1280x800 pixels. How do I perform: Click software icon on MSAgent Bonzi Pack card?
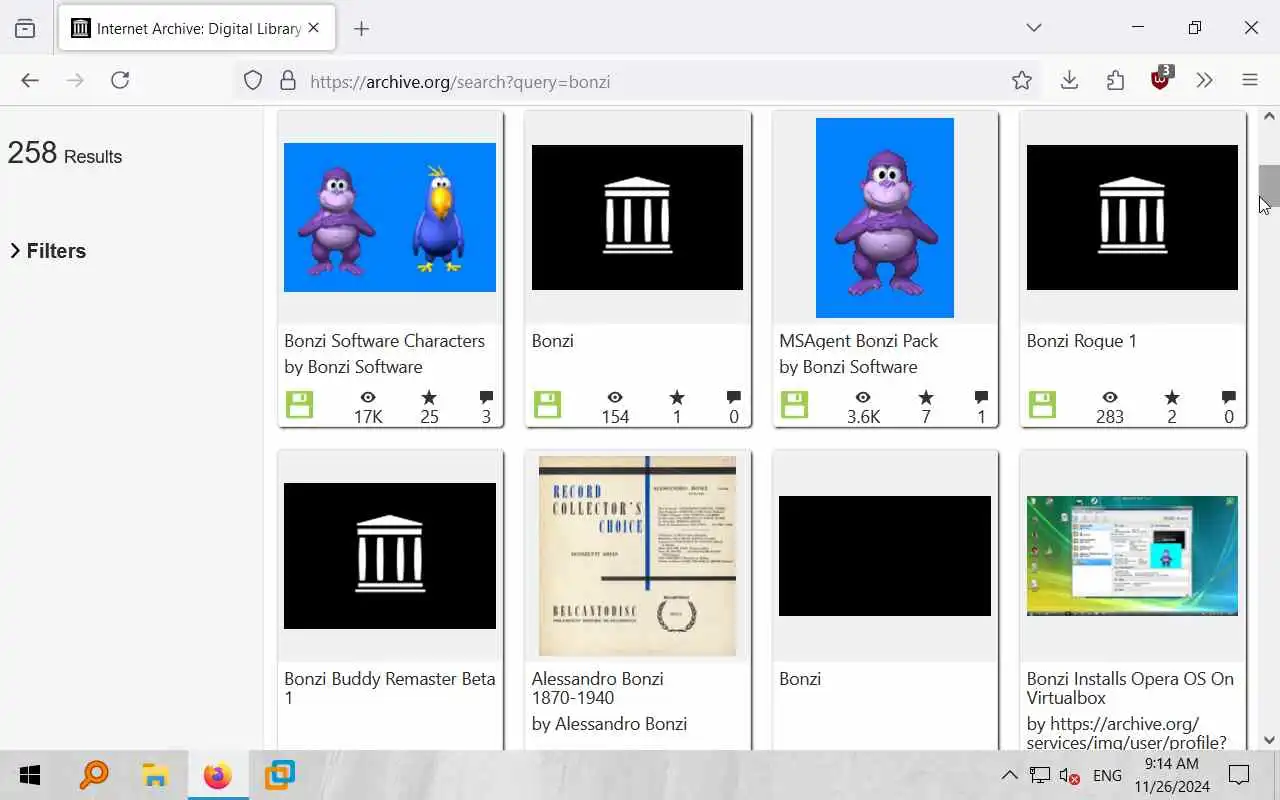click(x=794, y=405)
